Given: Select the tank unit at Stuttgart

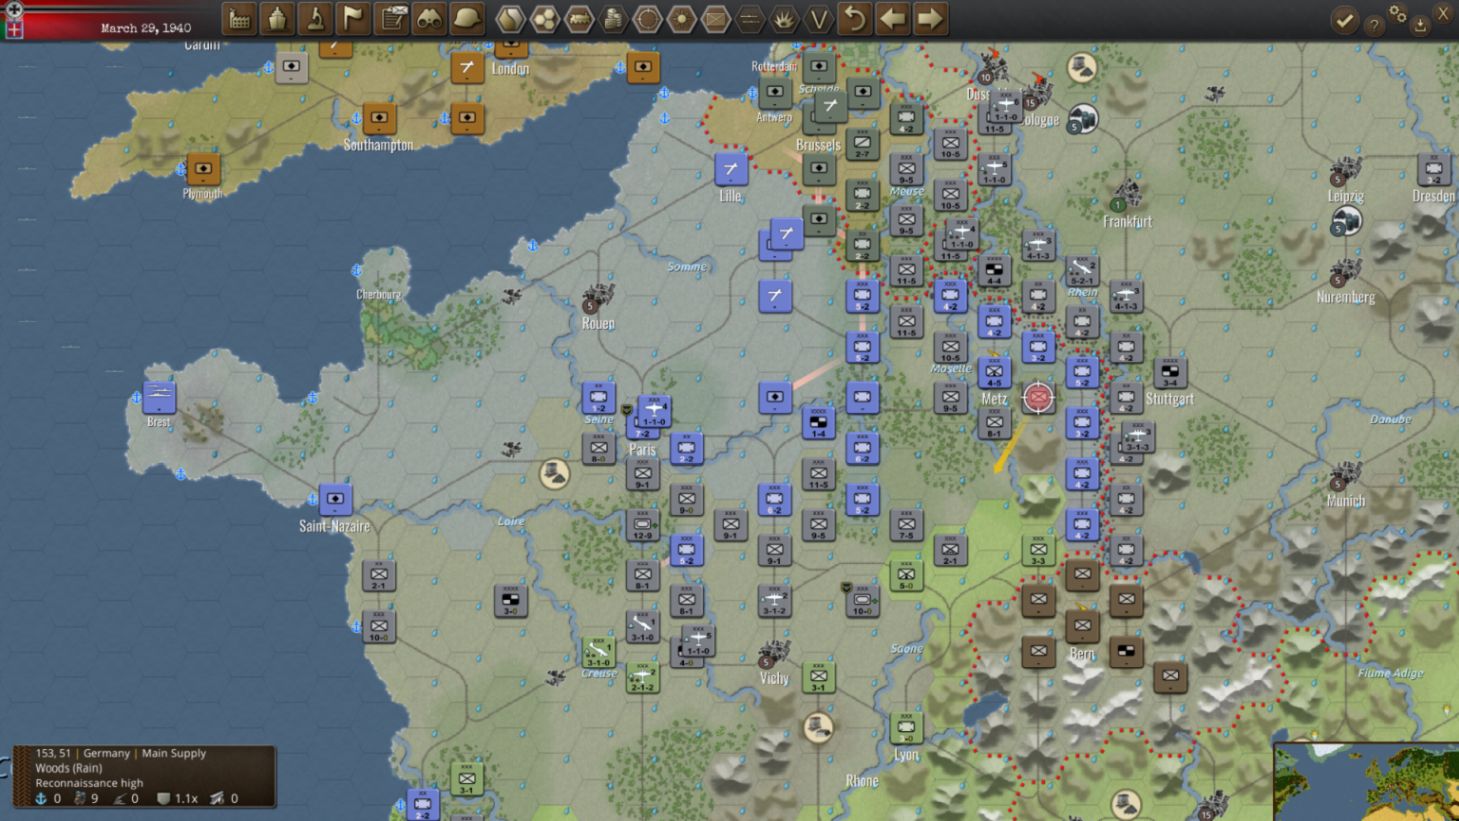Looking at the screenshot, I should 1170,372.
